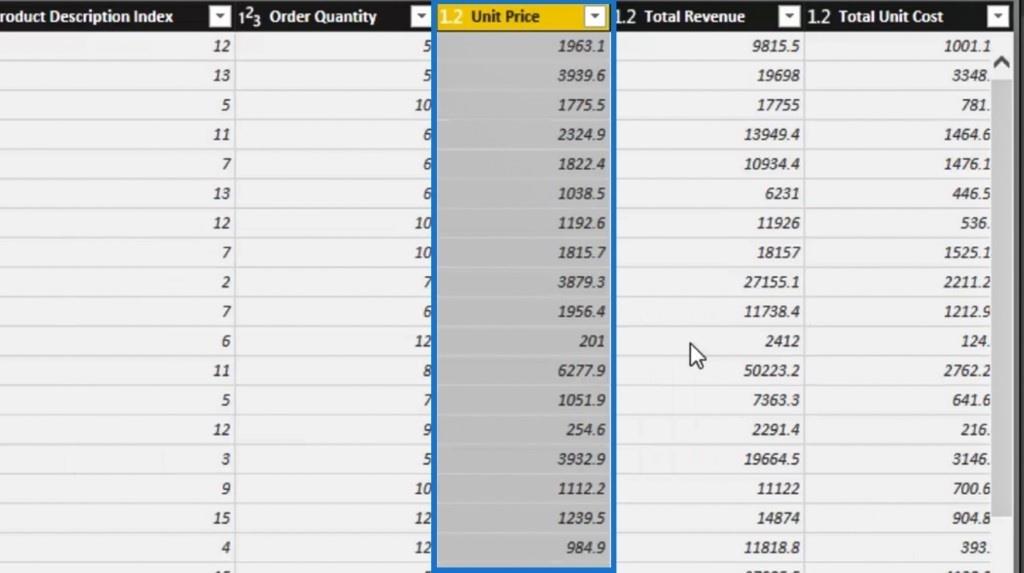Screen dimensions: 1024x573
Task: Select the Unit Price cell 1051.9
Action: pyautogui.click(x=523, y=400)
